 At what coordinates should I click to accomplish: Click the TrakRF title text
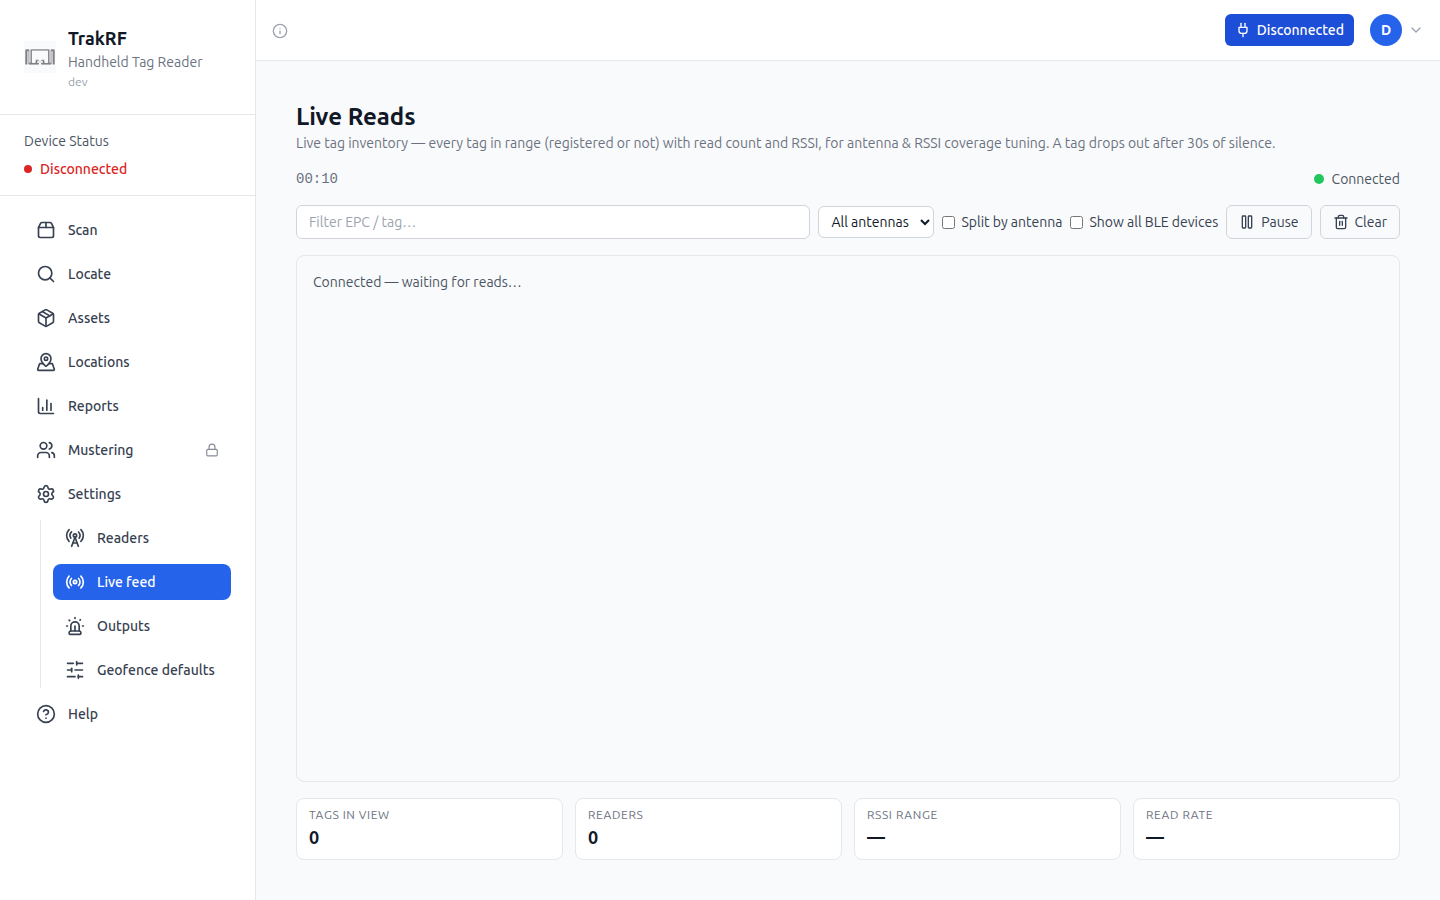(97, 39)
